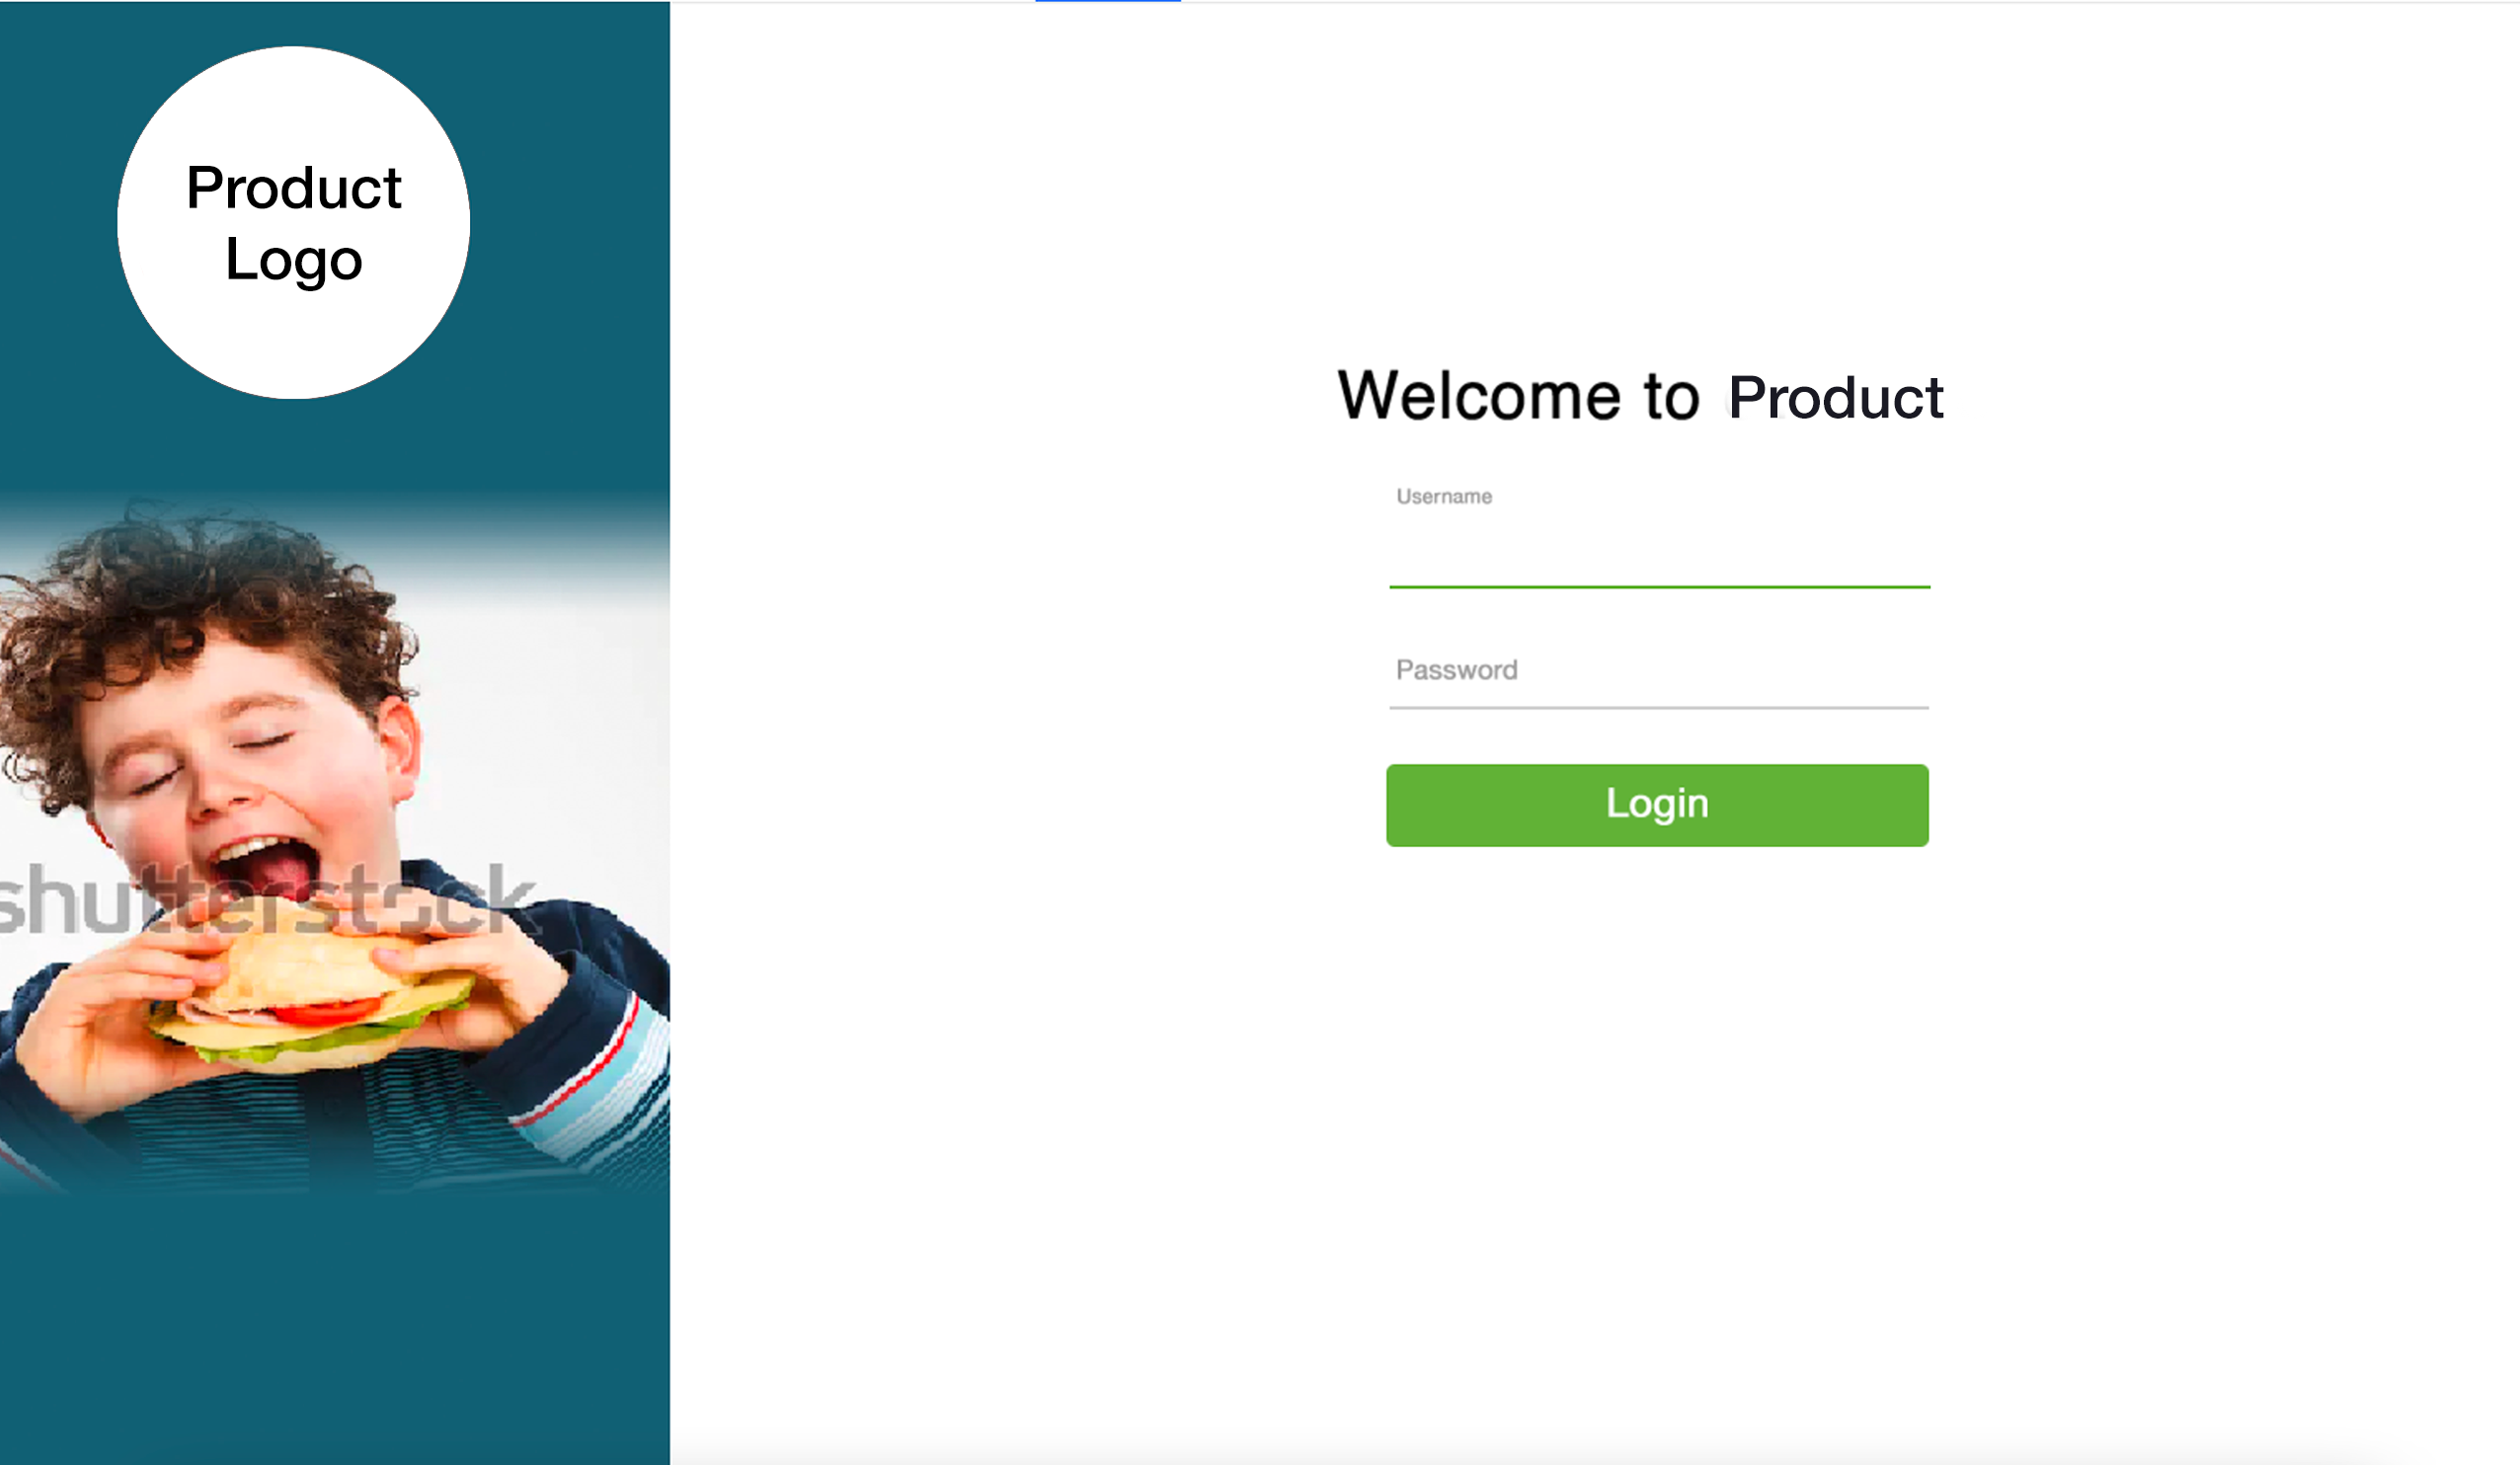The height and width of the screenshot is (1465, 2520).
Task: Click the green Login button
Action: tap(1657, 805)
